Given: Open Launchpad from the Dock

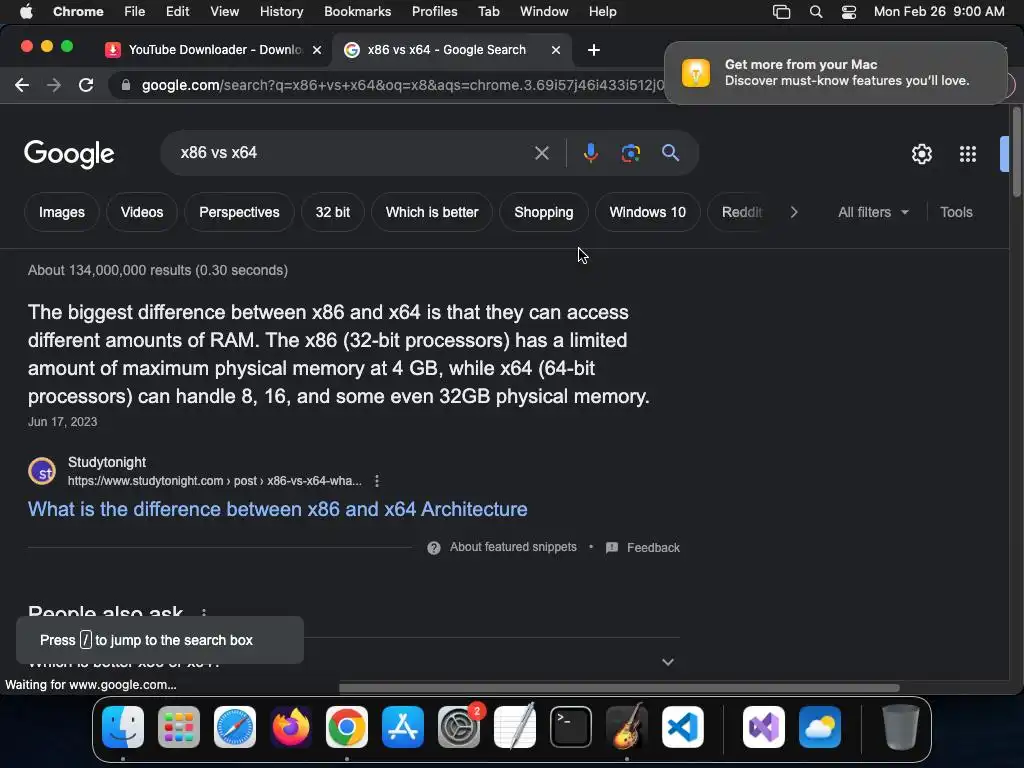Looking at the screenshot, I should 179,726.
